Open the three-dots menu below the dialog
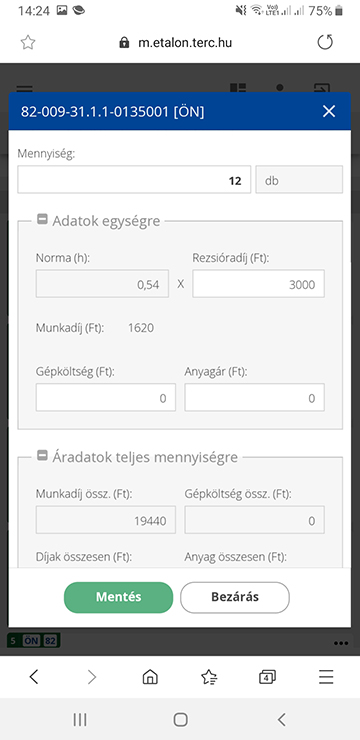The width and height of the screenshot is (360, 740). (x=341, y=643)
